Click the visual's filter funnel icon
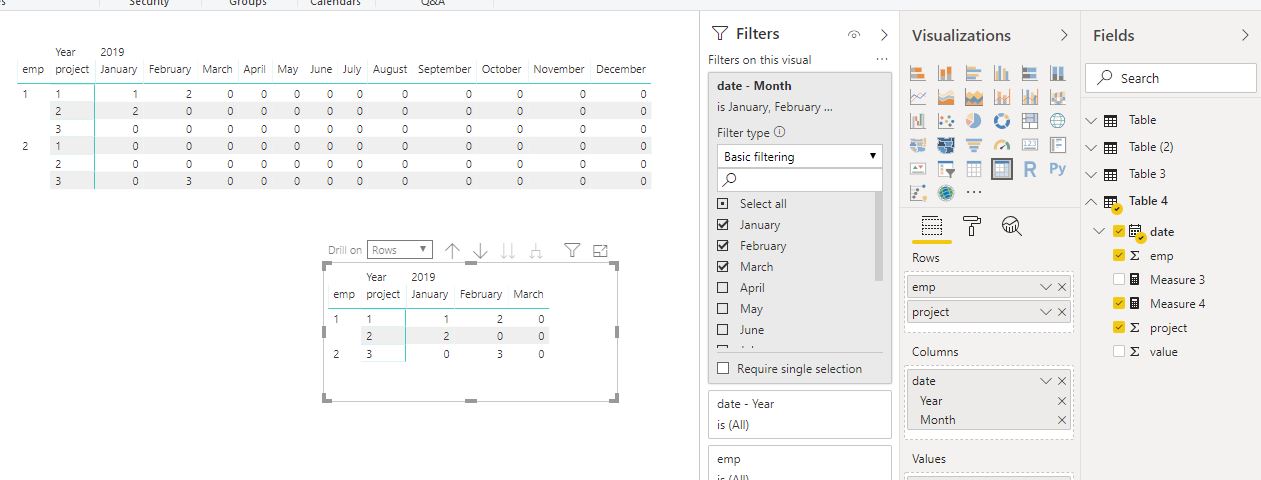The width and height of the screenshot is (1261, 480). tap(572, 250)
